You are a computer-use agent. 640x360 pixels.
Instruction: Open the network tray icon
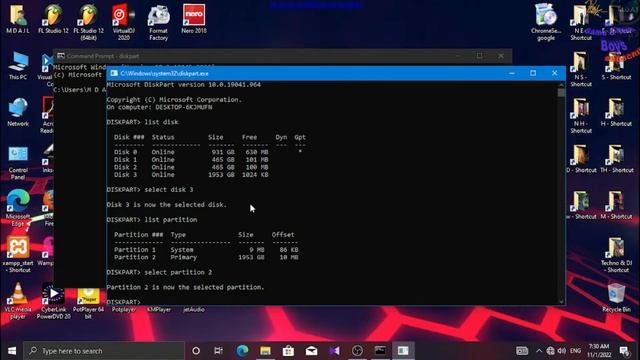pyautogui.click(x=550, y=351)
